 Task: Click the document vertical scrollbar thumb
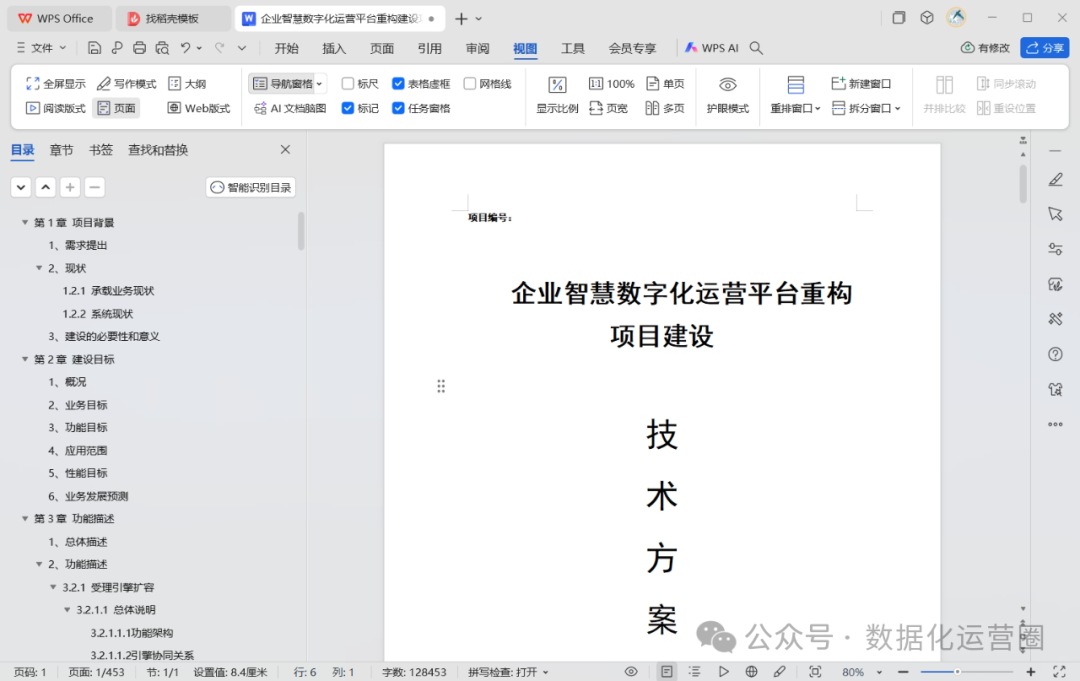click(x=1023, y=183)
